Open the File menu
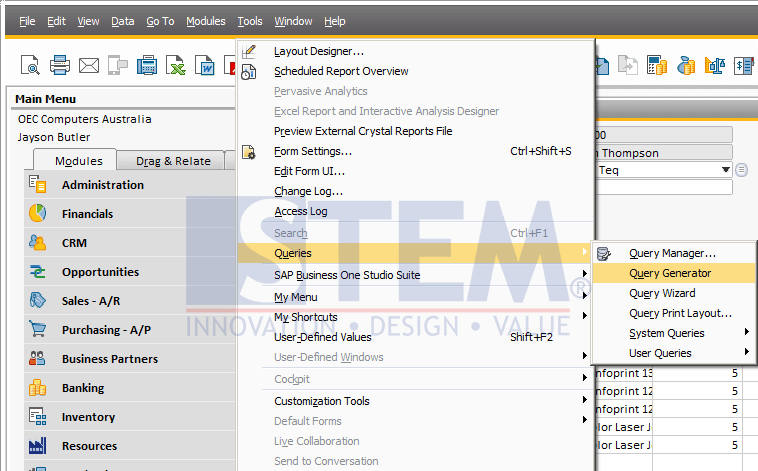 click(x=27, y=21)
